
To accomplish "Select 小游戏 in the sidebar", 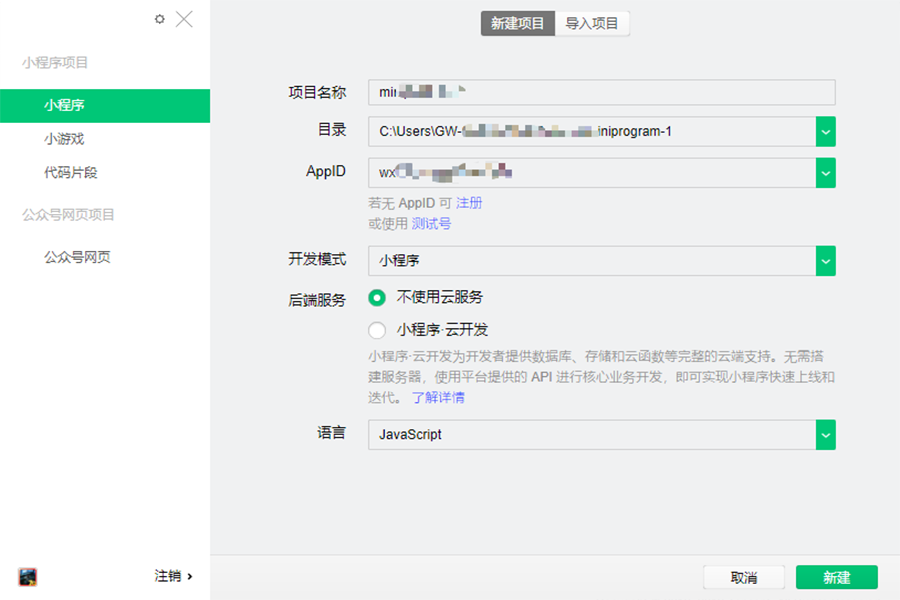I will tap(64, 139).
